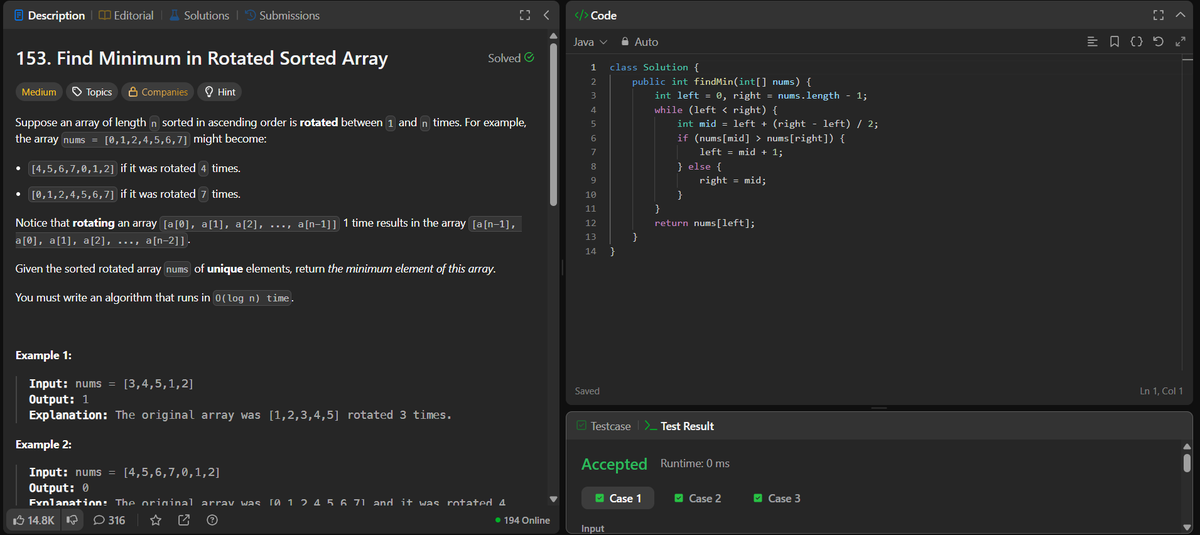Maximize the description panel with fullscreen icon
The height and width of the screenshot is (535, 1200).
[524, 15]
